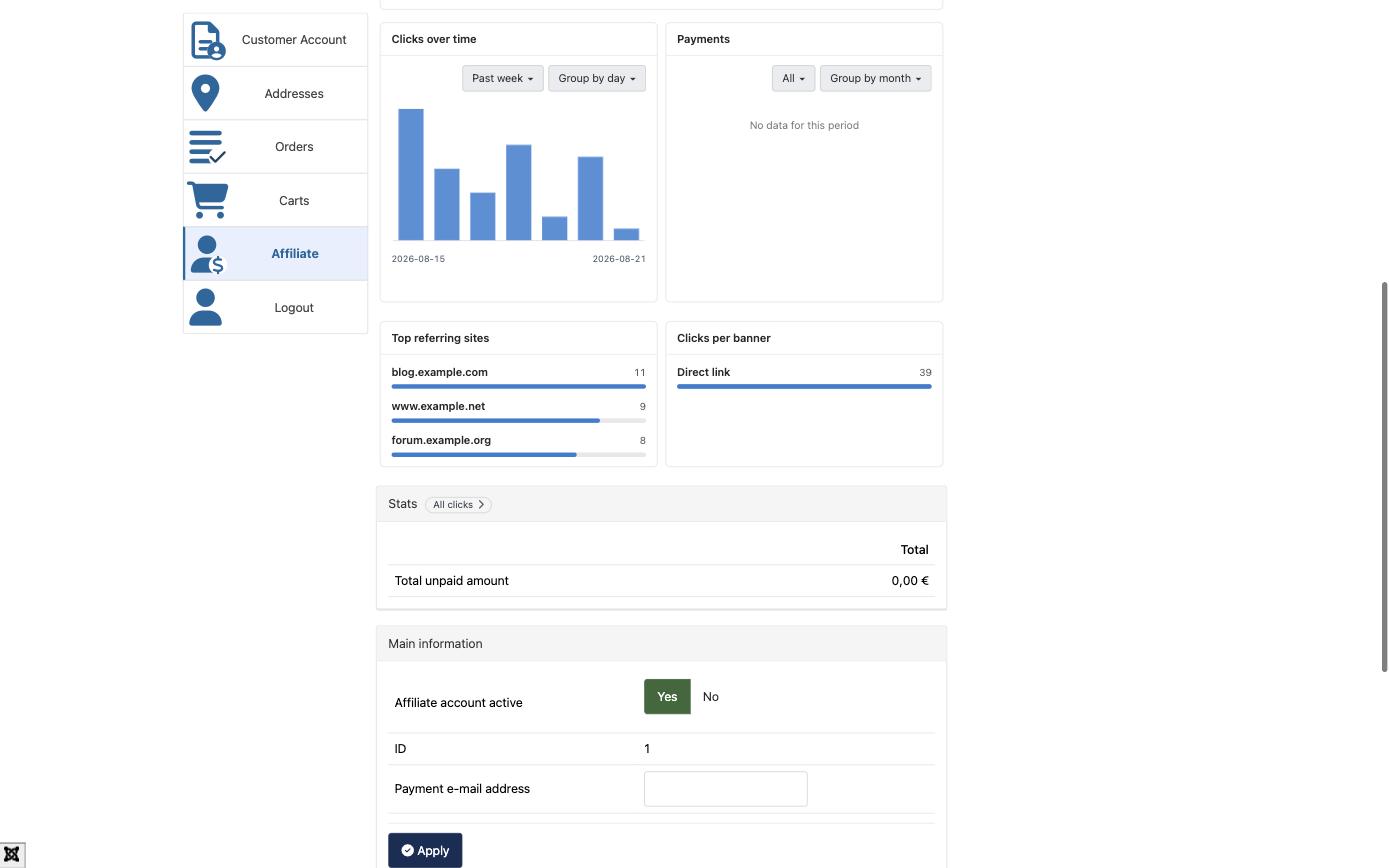Click the Customer Account document icon
Image resolution: width=1389 pixels, height=868 pixels.
coord(208,40)
